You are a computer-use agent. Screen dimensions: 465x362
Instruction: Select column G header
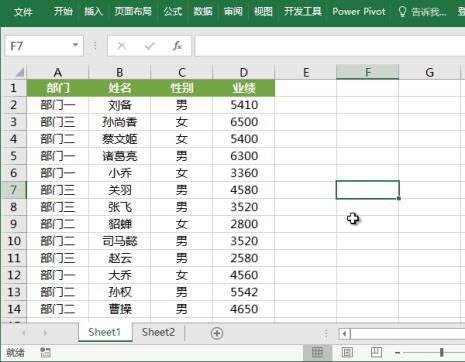coord(429,72)
